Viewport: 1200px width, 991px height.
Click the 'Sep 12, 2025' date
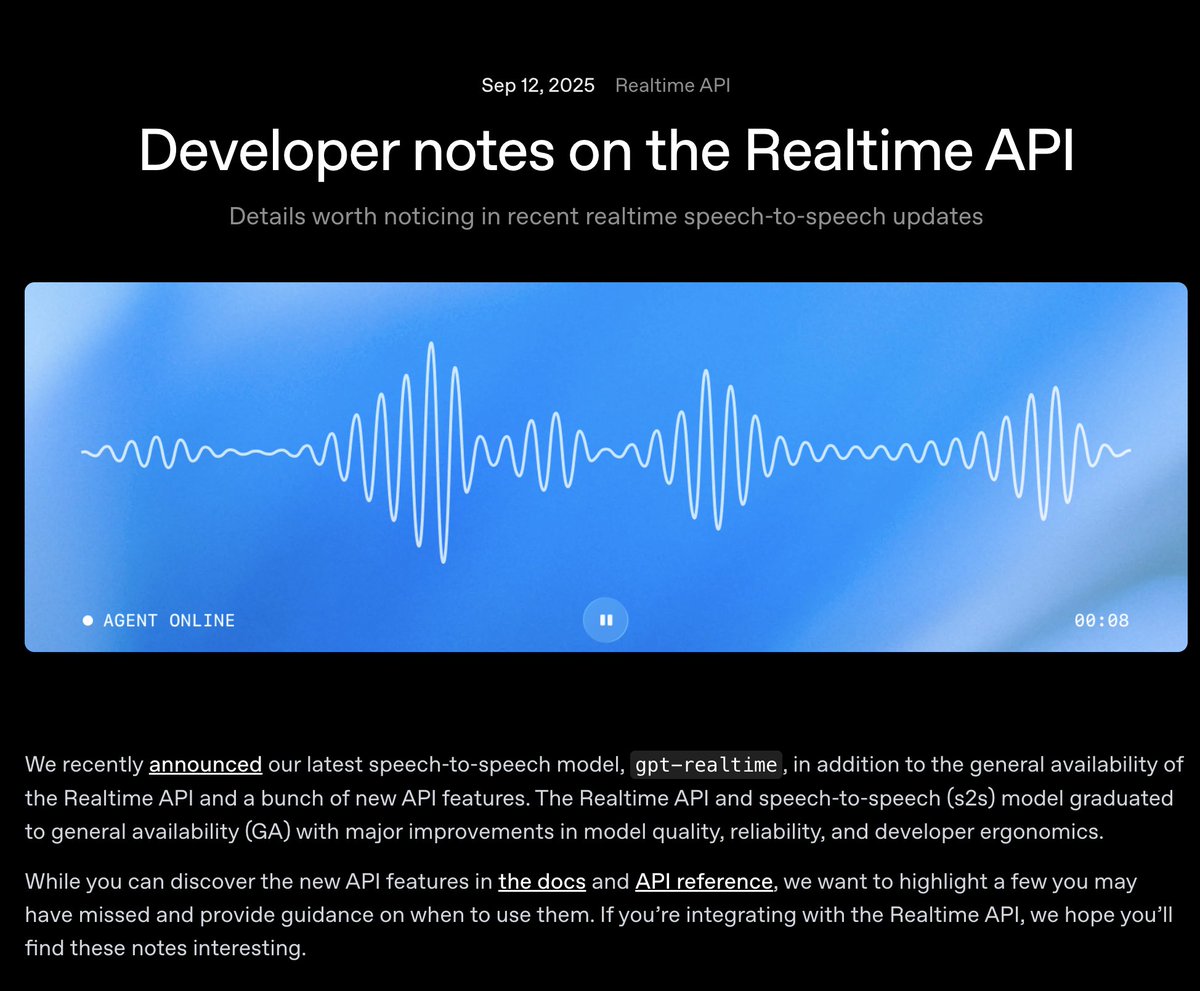coord(538,85)
